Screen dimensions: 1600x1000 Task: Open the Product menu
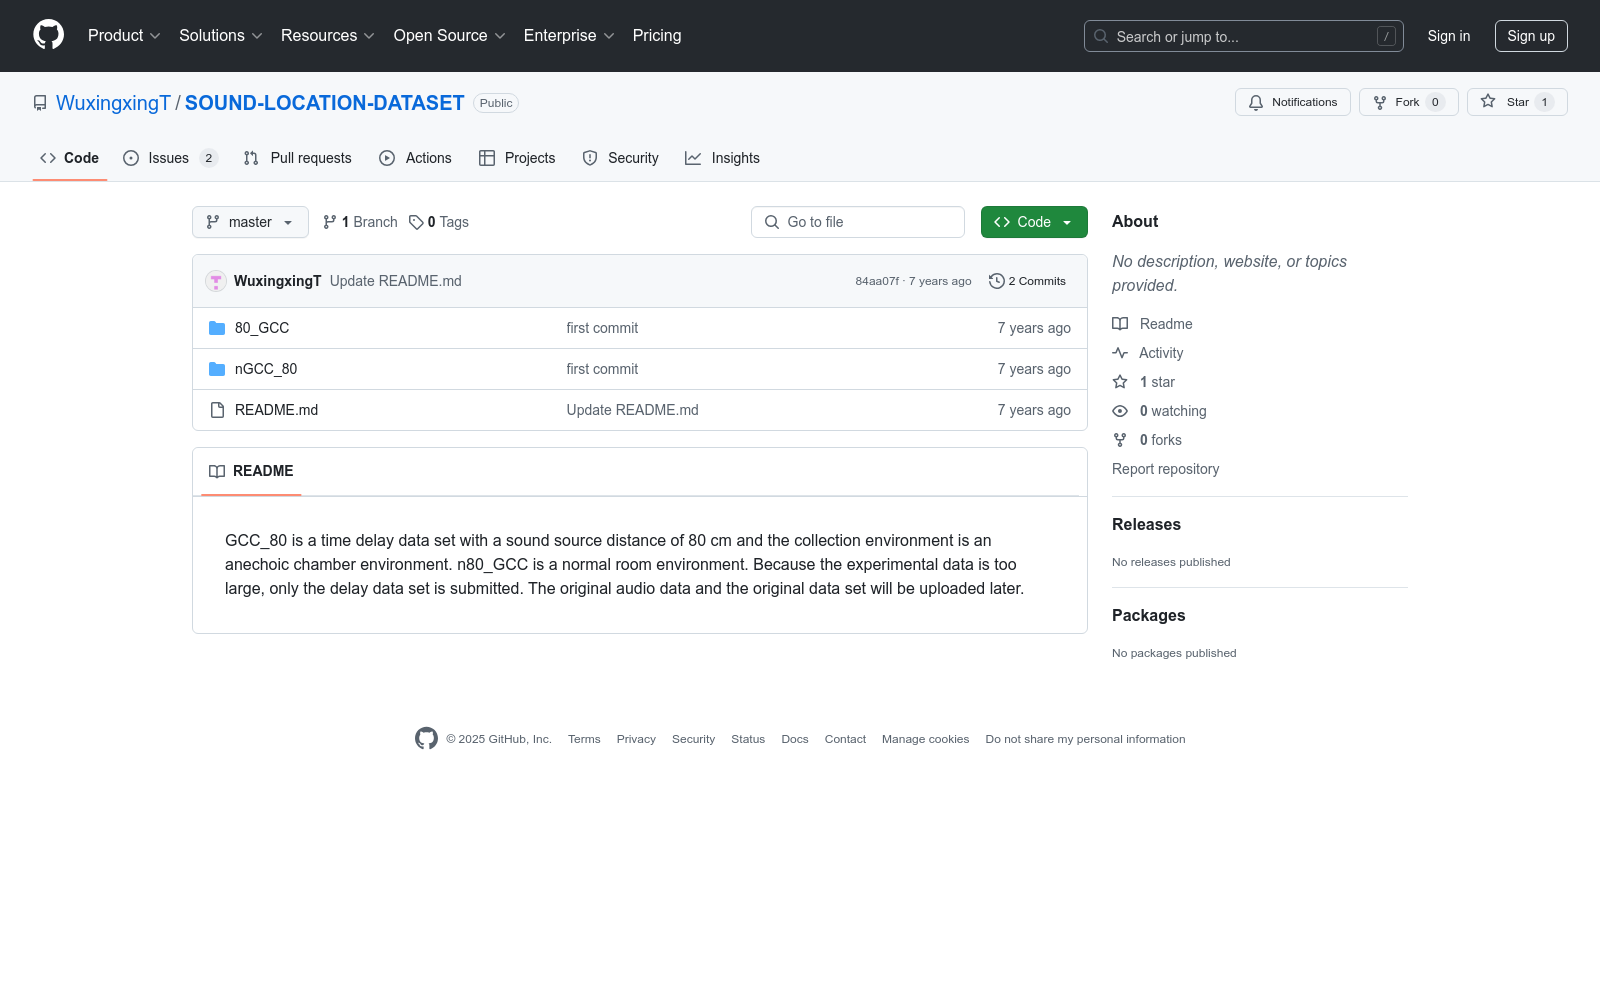tap(124, 36)
